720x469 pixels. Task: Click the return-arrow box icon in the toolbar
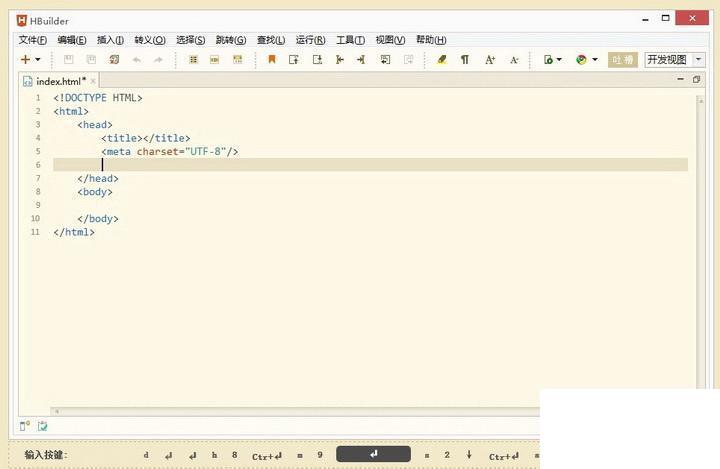385,59
